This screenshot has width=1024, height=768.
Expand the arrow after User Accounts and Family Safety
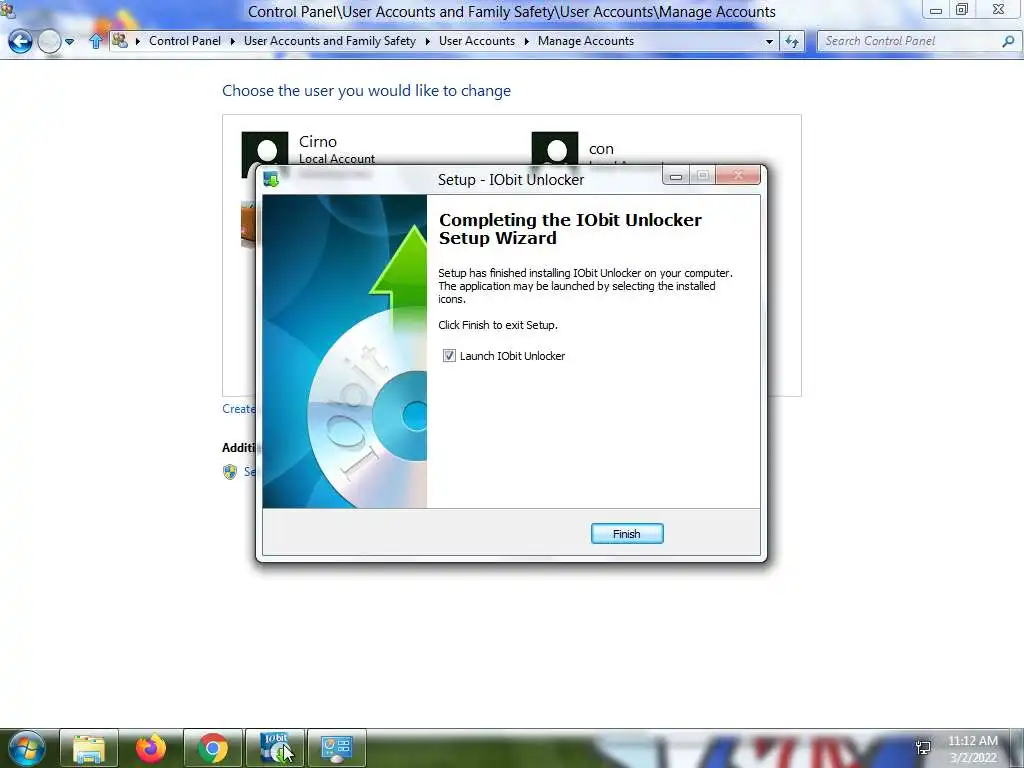tap(428, 41)
